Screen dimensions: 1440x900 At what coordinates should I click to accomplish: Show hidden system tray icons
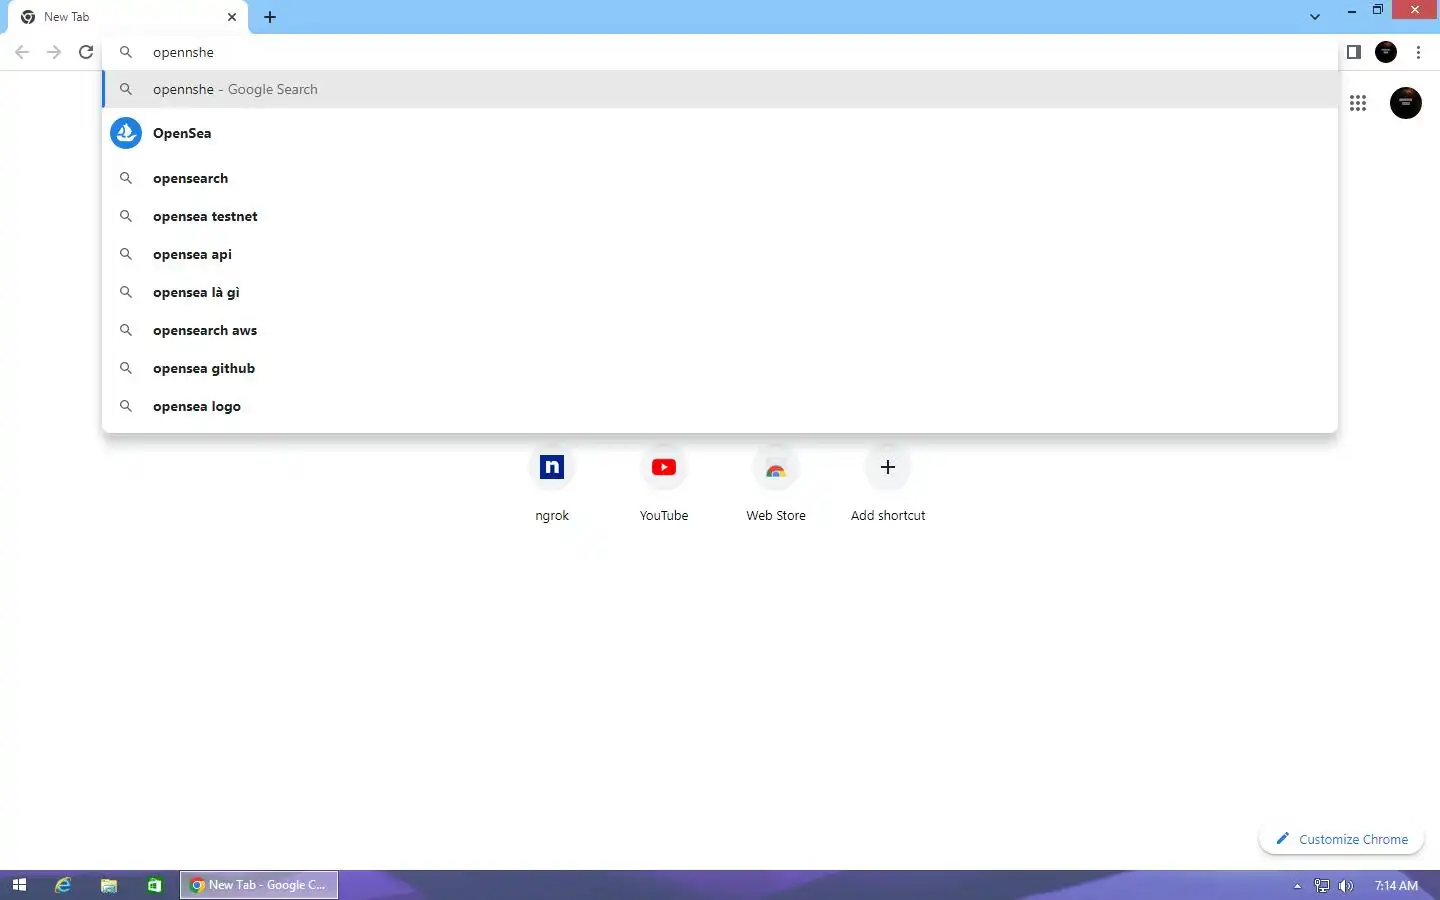[1297, 886]
